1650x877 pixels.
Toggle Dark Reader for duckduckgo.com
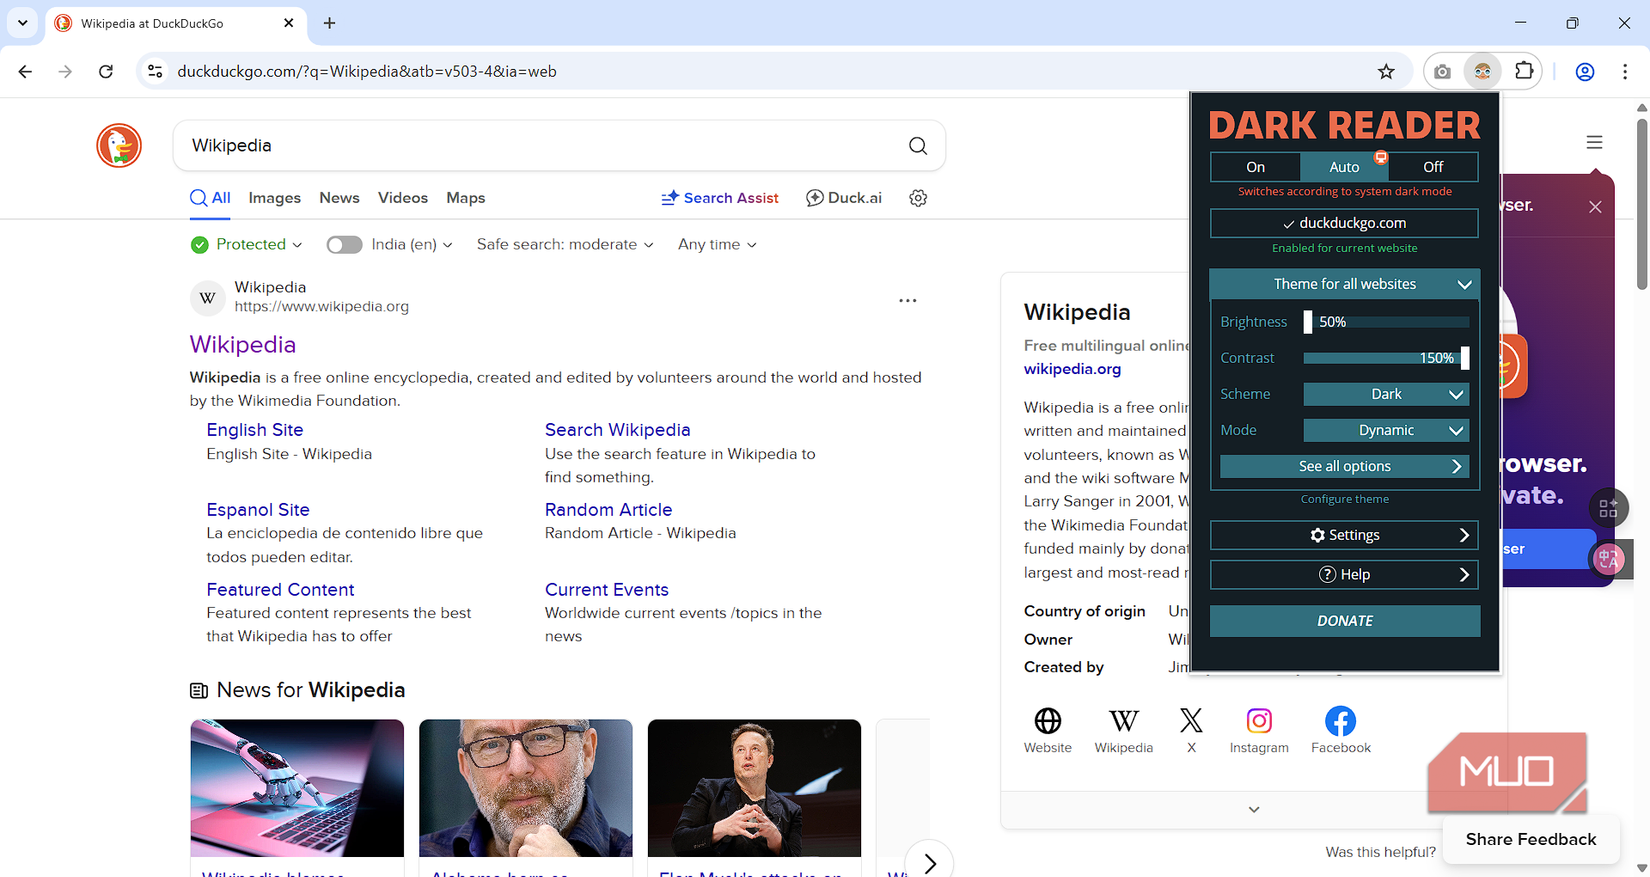(1344, 223)
